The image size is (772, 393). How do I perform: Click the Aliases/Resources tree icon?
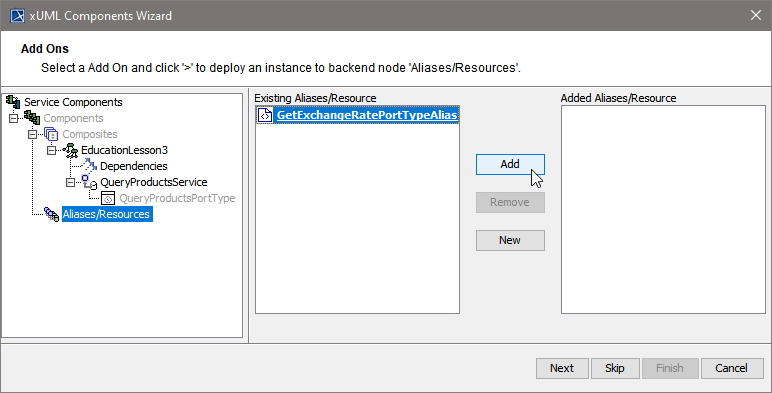[51, 214]
